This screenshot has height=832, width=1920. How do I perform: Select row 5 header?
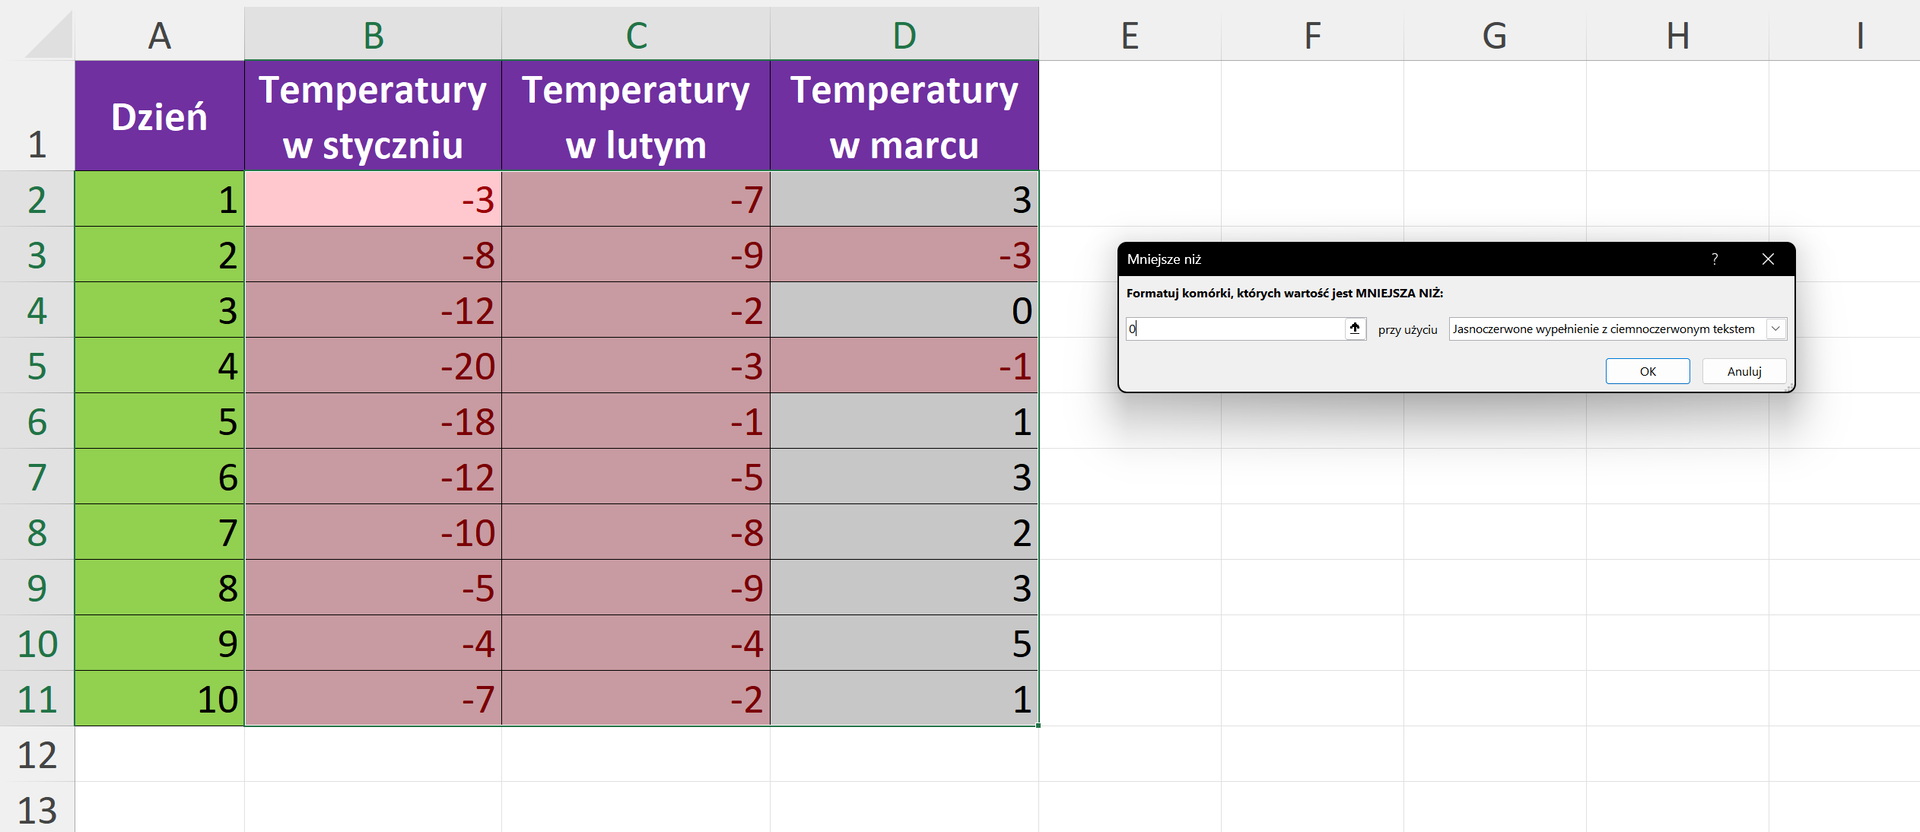[37, 366]
